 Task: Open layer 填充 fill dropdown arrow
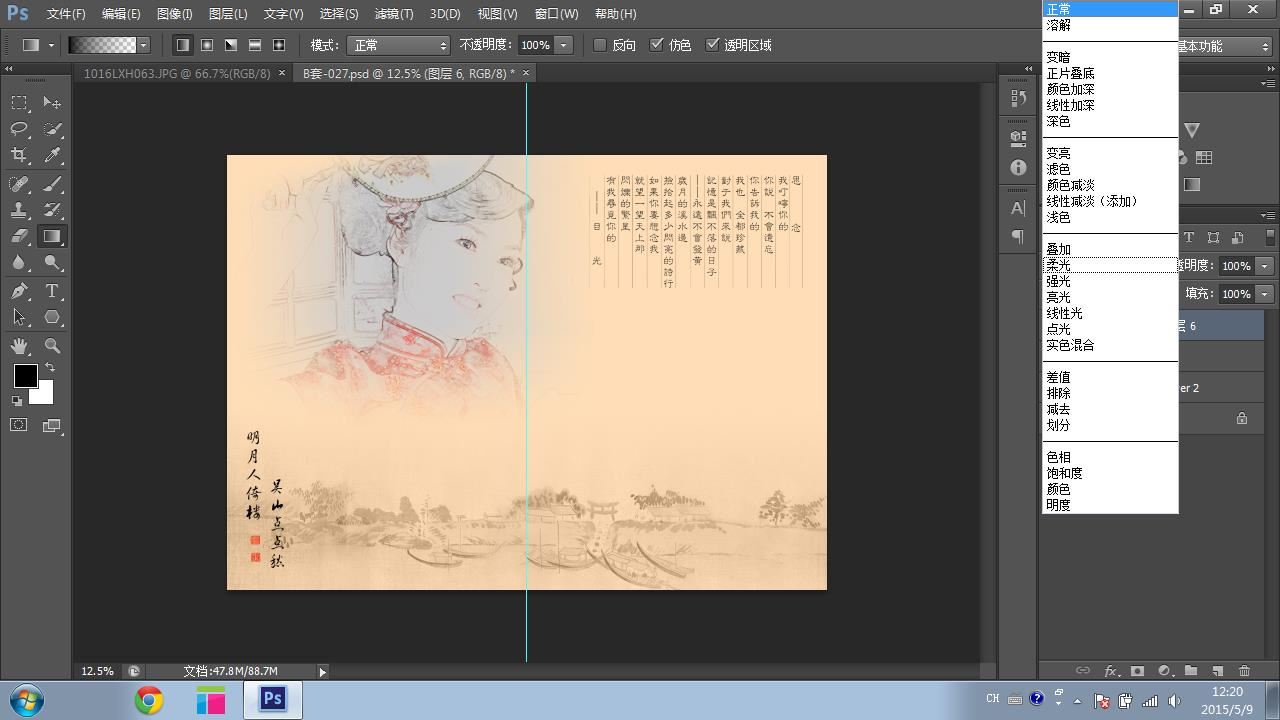1264,294
